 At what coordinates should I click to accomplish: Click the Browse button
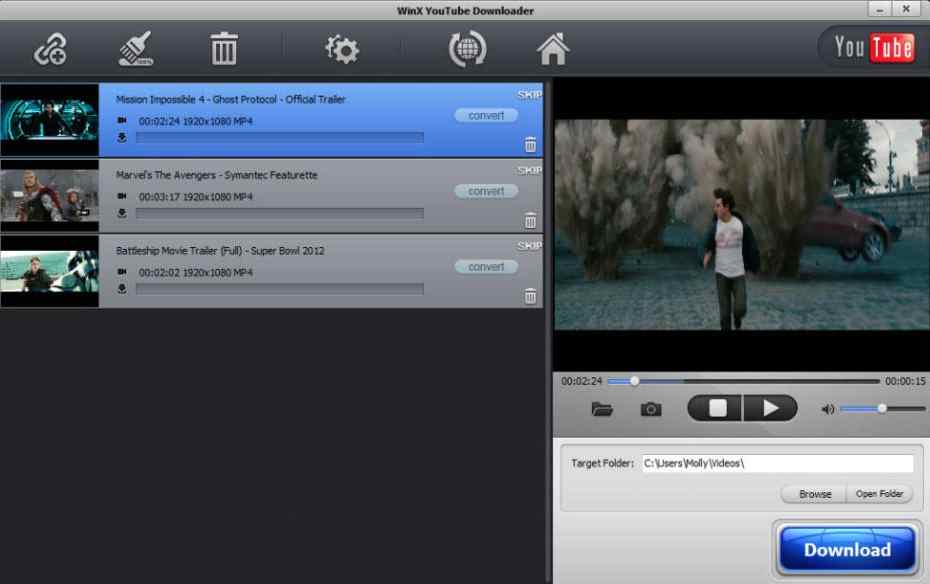pos(814,494)
